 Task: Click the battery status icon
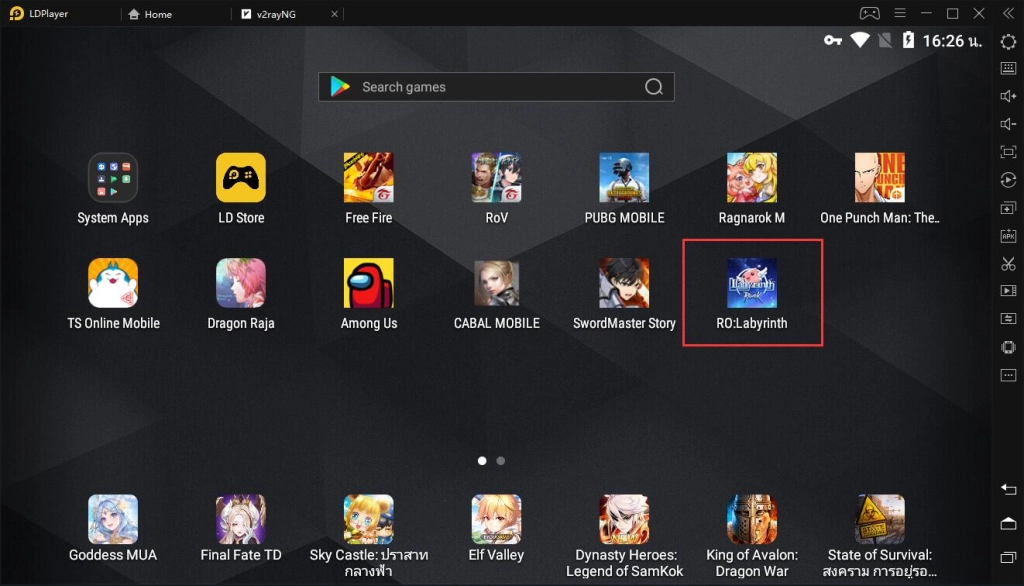point(908,41)
